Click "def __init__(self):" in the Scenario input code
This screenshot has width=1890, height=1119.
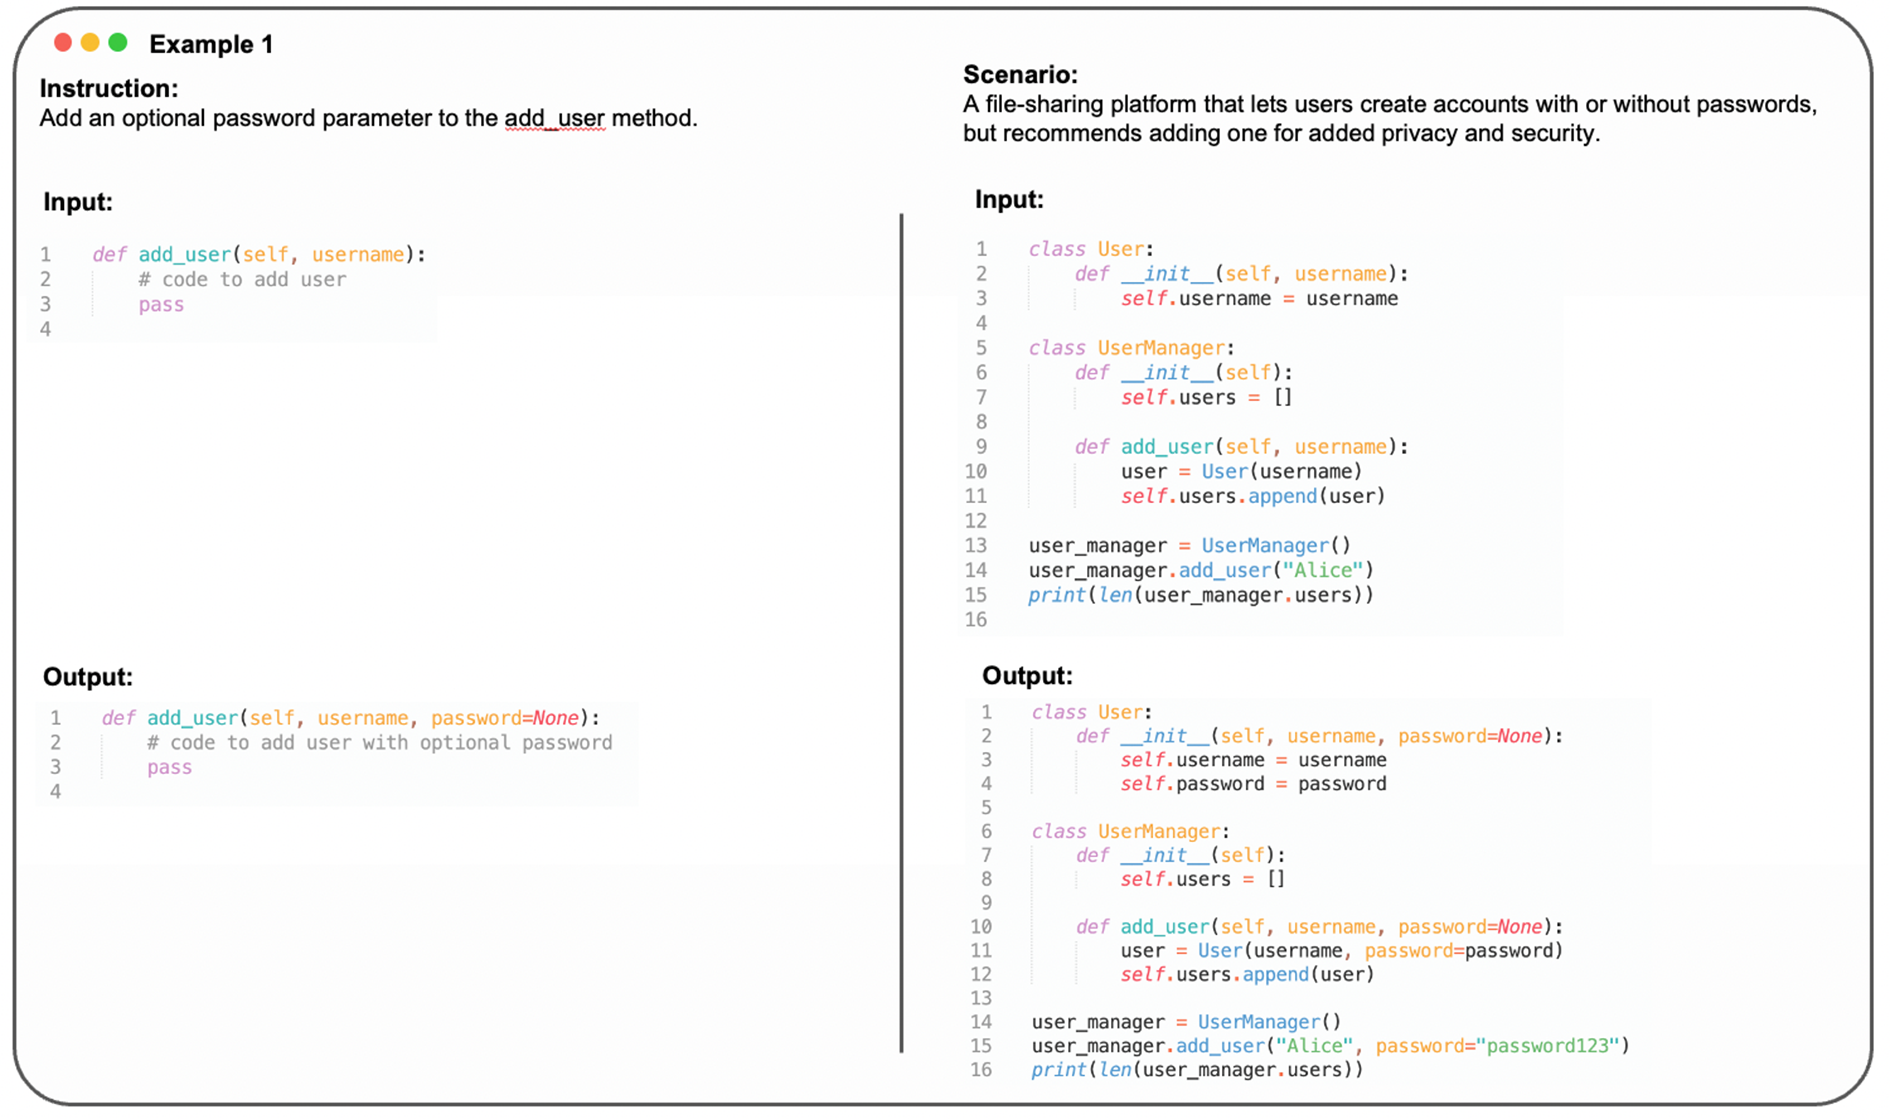tap(1183, 372)
